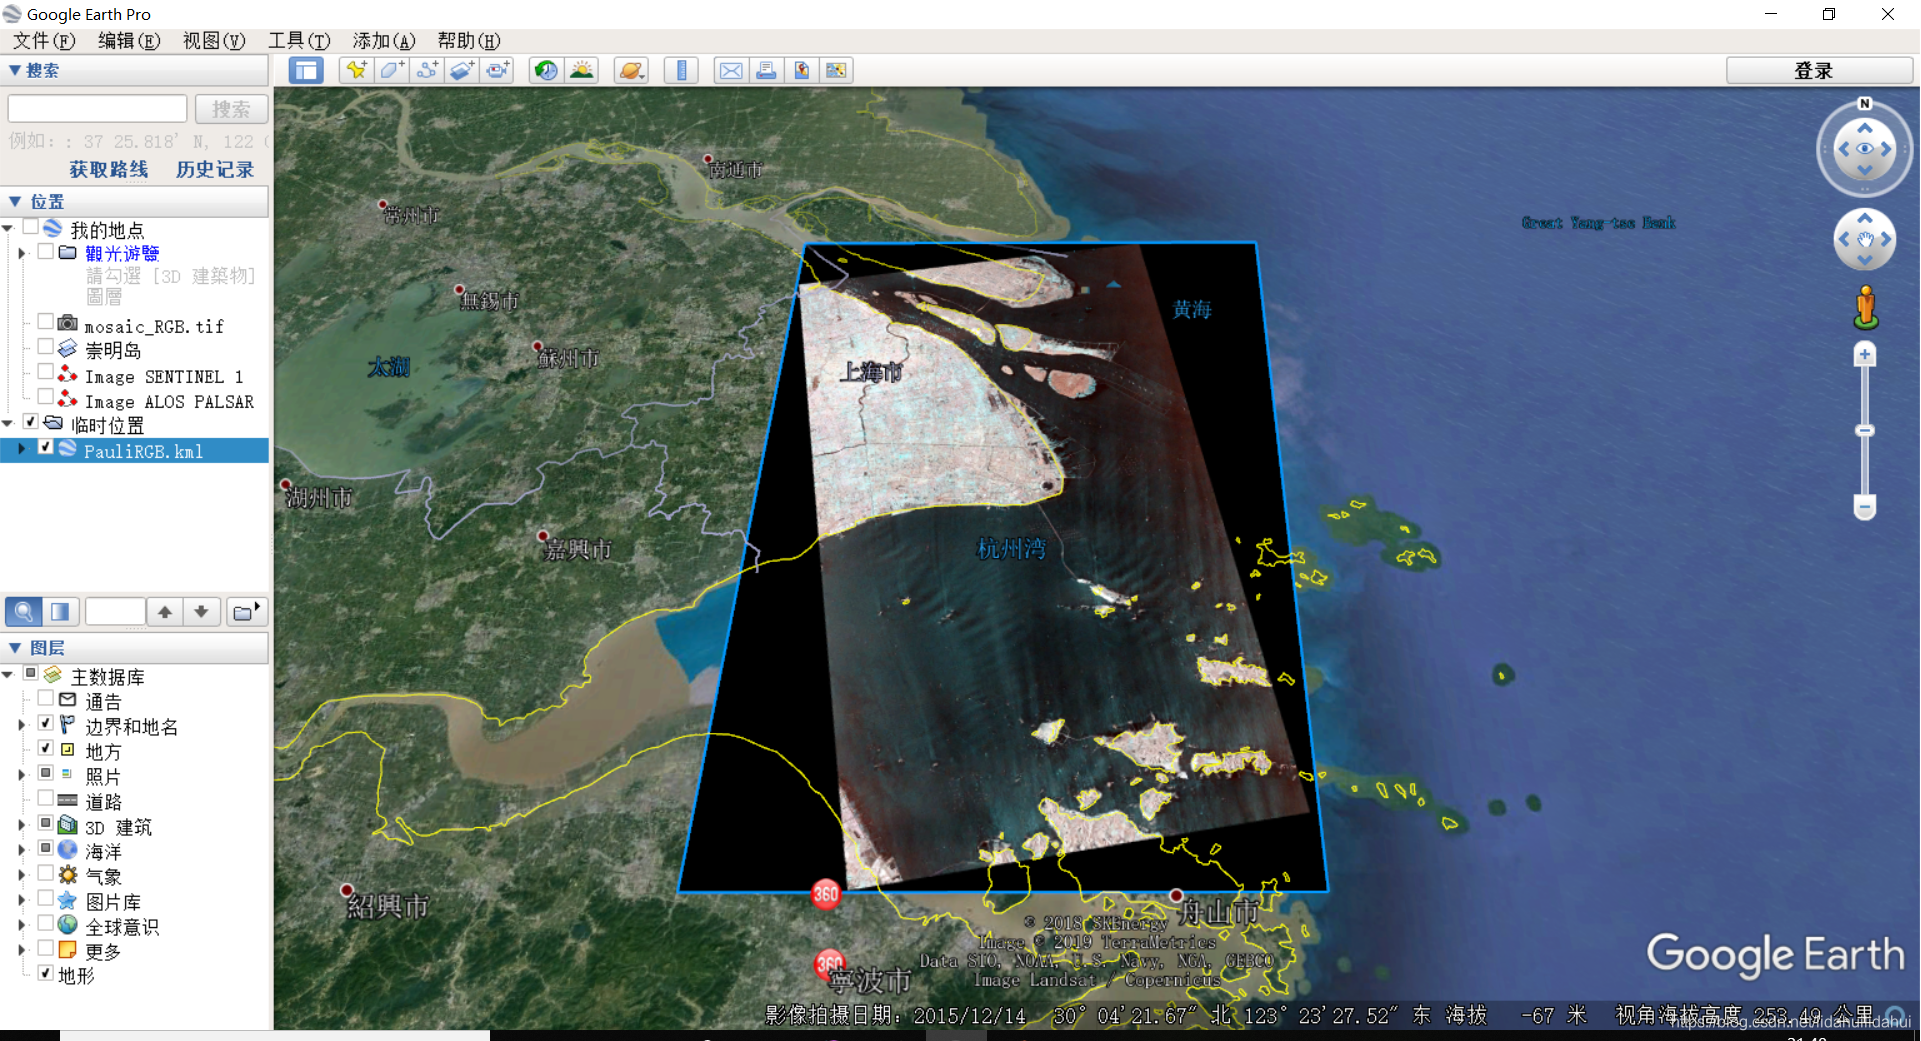Click the add folder icon in the Places panel
Viewport: 1921px width, 1041px height.
click(x=245, y=611)
